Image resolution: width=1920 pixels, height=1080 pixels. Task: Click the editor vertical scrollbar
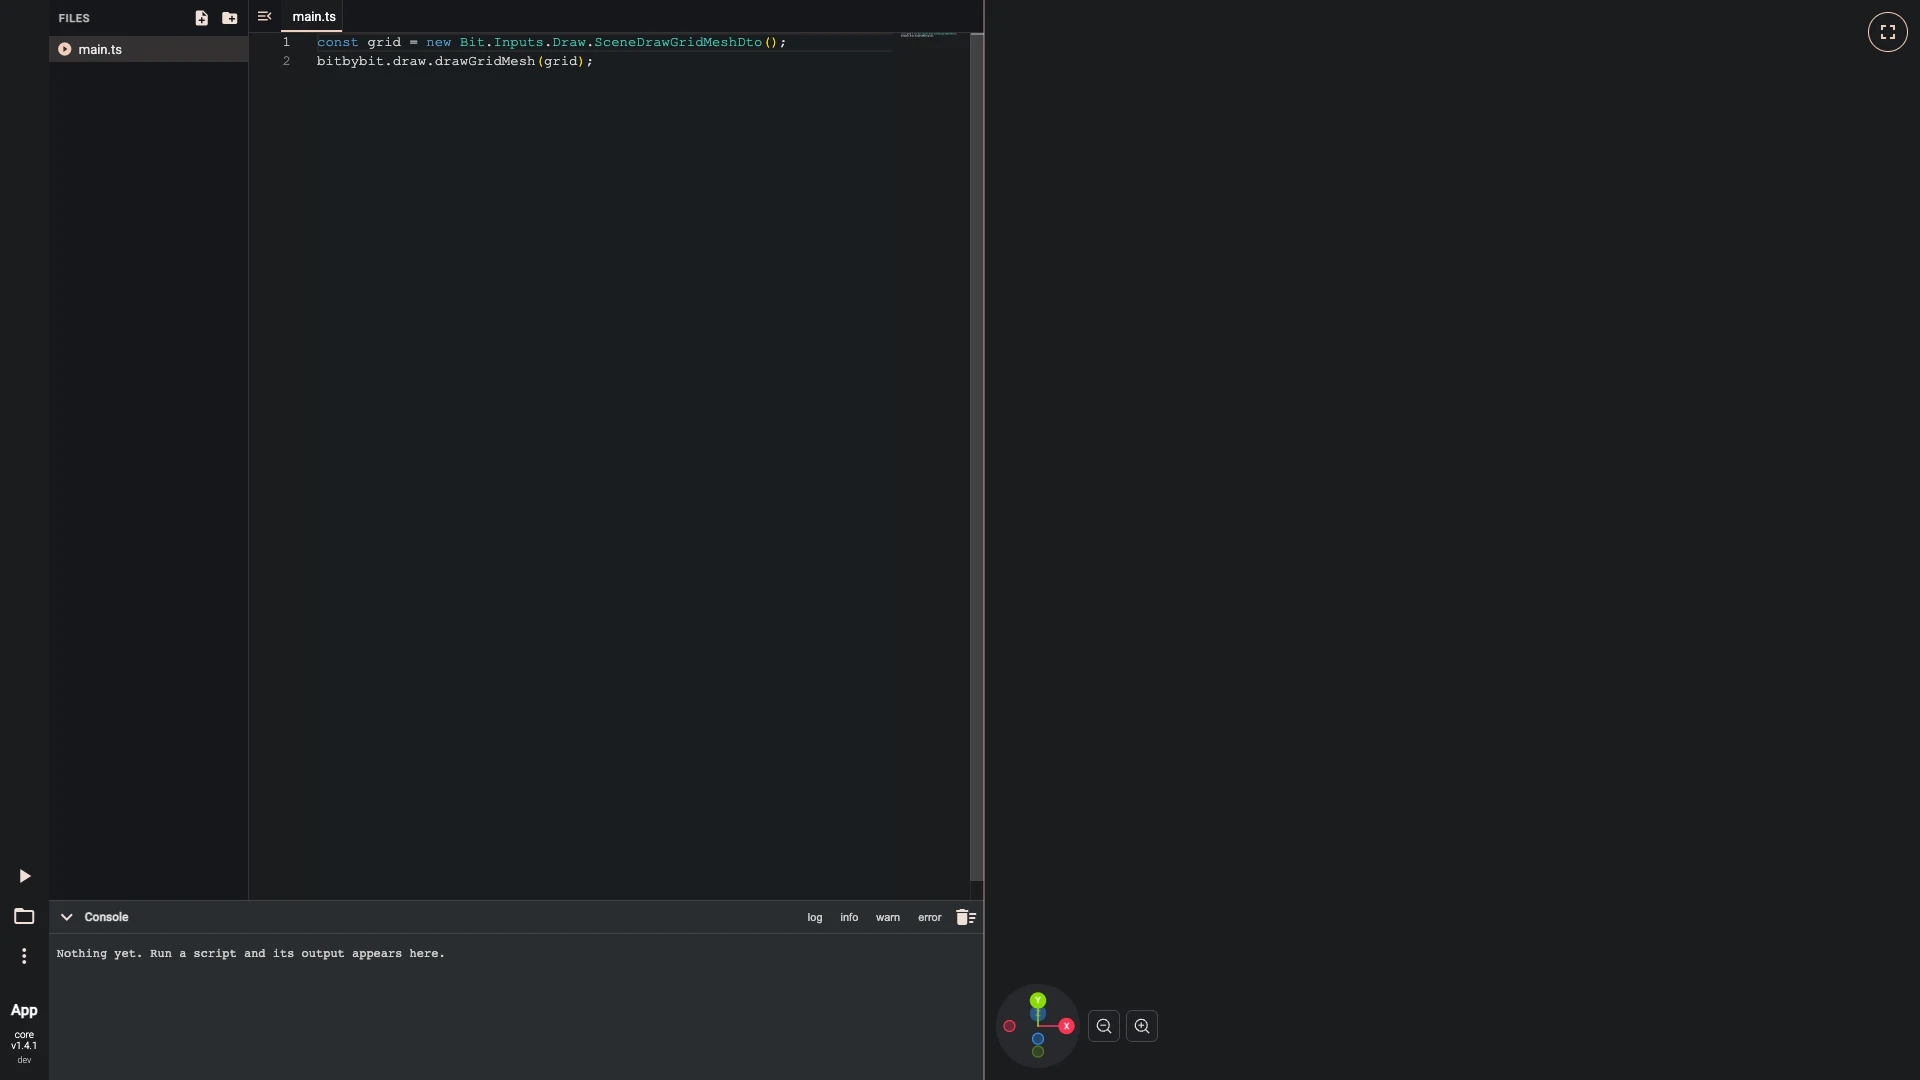coord(977,457)
